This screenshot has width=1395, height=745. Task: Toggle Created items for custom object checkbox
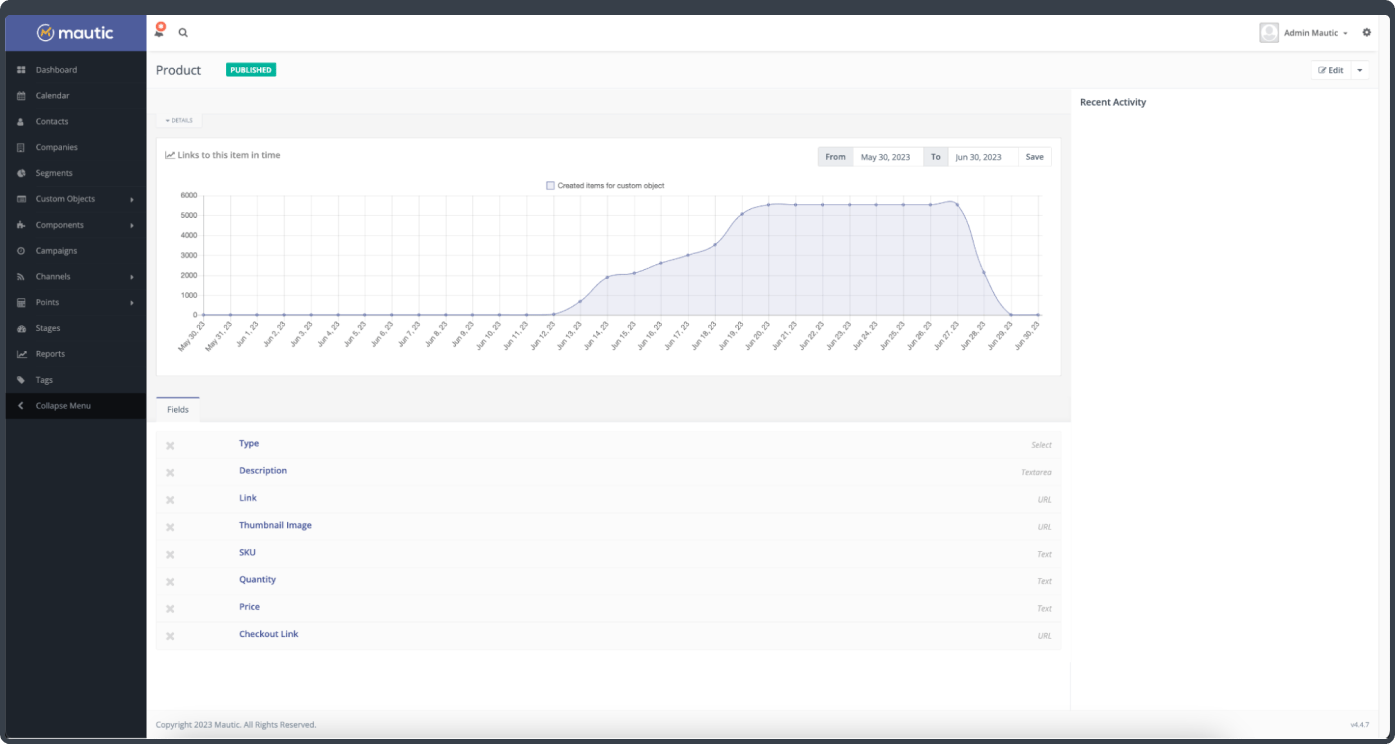point(550,185)
